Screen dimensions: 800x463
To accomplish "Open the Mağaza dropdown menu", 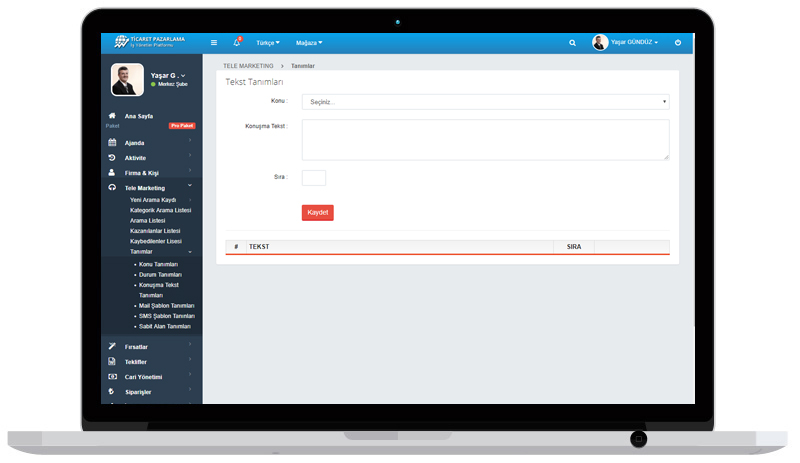I will pyautogui.click(x=309, y=43).
